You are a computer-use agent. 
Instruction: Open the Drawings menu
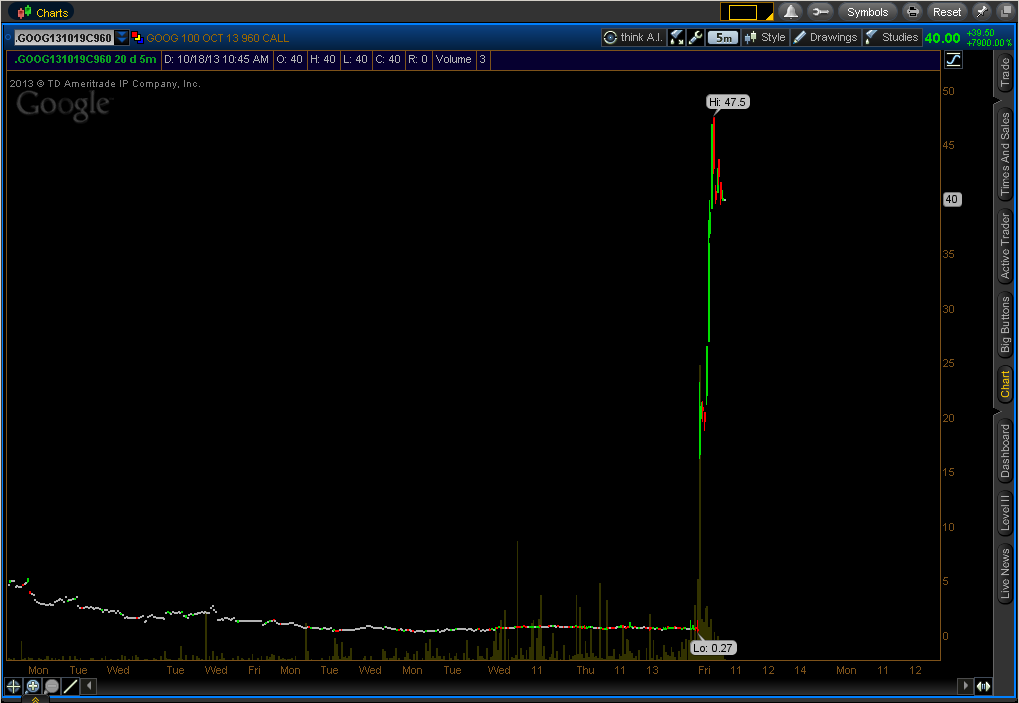click(x=826, y=38)
